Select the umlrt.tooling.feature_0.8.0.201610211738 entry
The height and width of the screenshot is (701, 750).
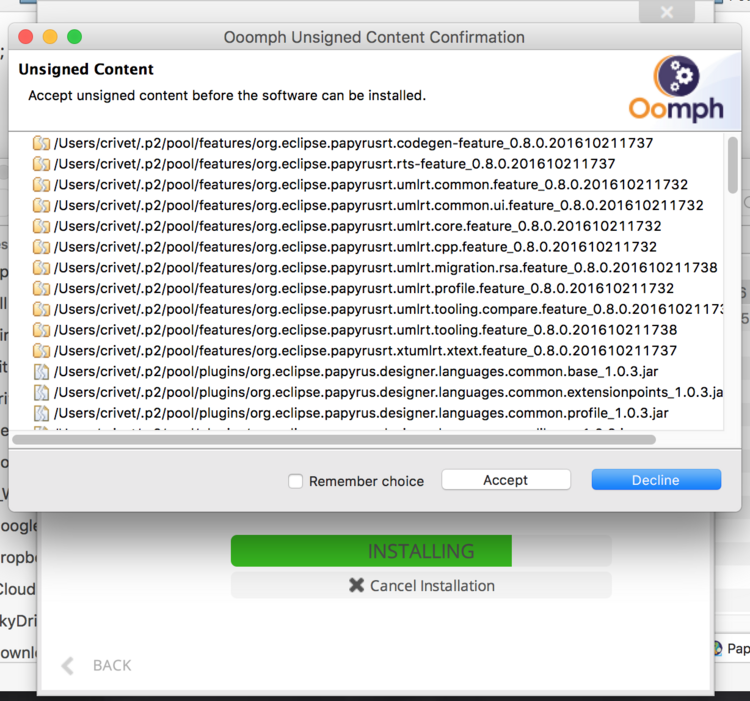(365, 330)
